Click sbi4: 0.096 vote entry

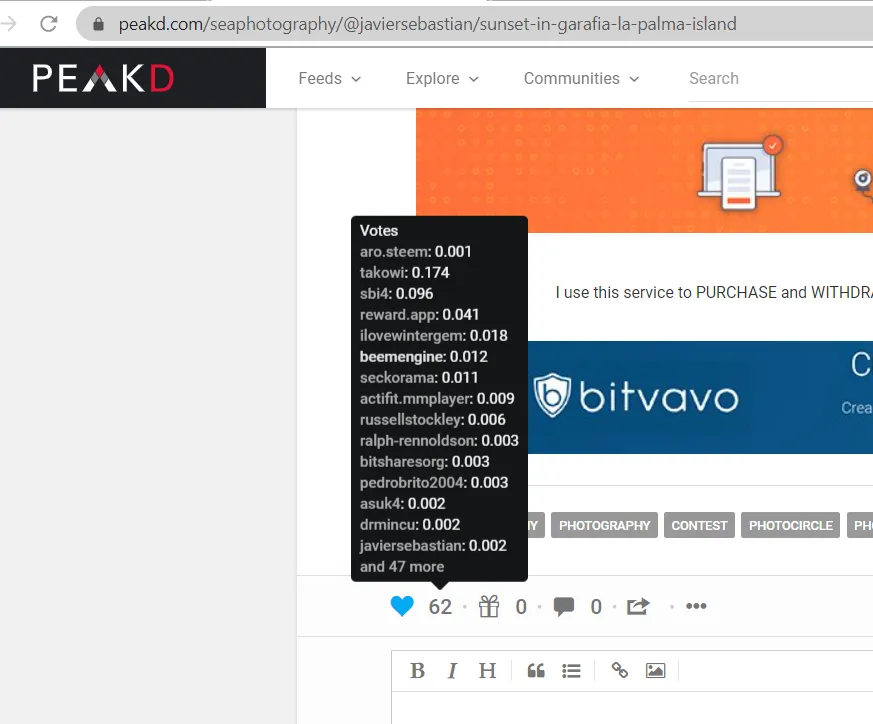pos(396,293)
